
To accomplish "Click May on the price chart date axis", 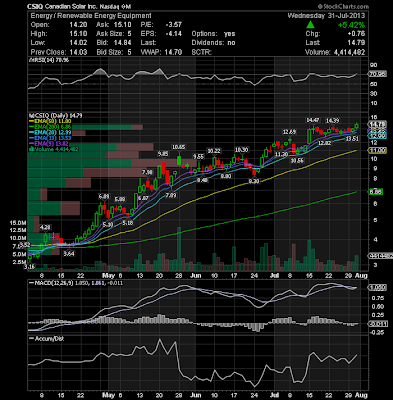I will tap(109, 276).
